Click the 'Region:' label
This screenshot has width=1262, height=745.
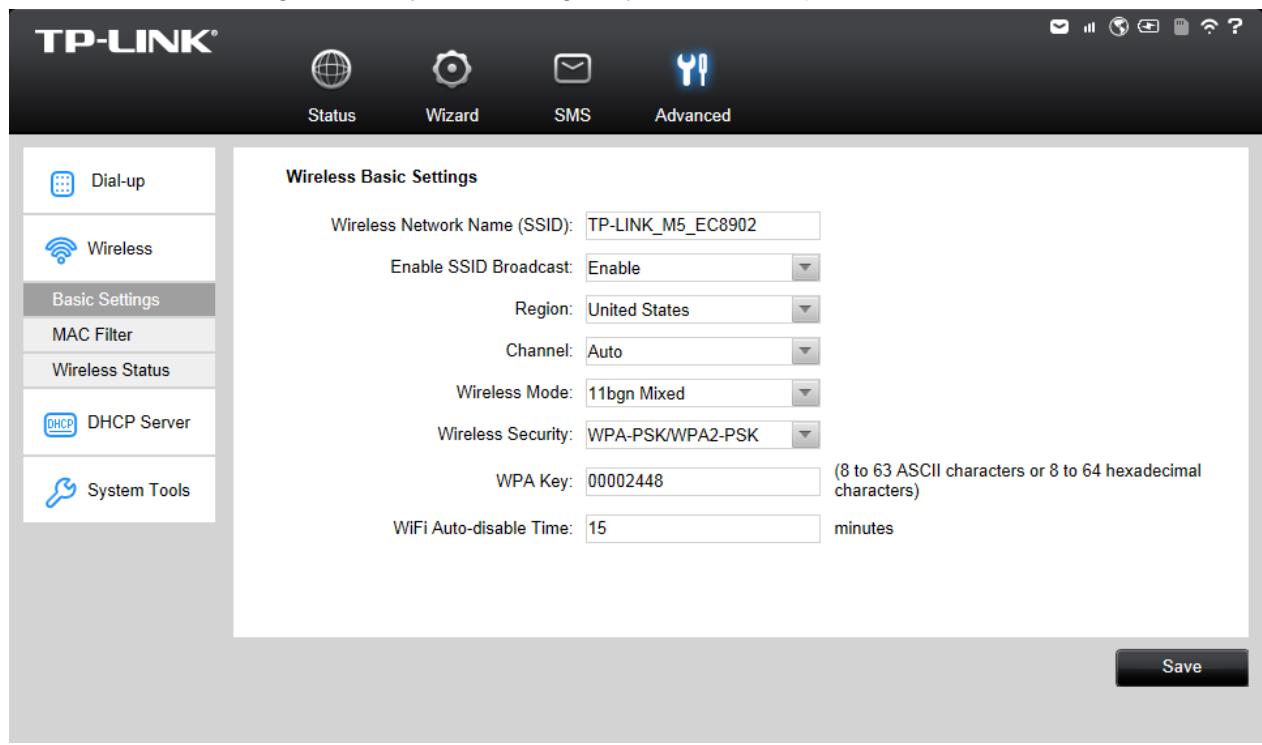545,310
